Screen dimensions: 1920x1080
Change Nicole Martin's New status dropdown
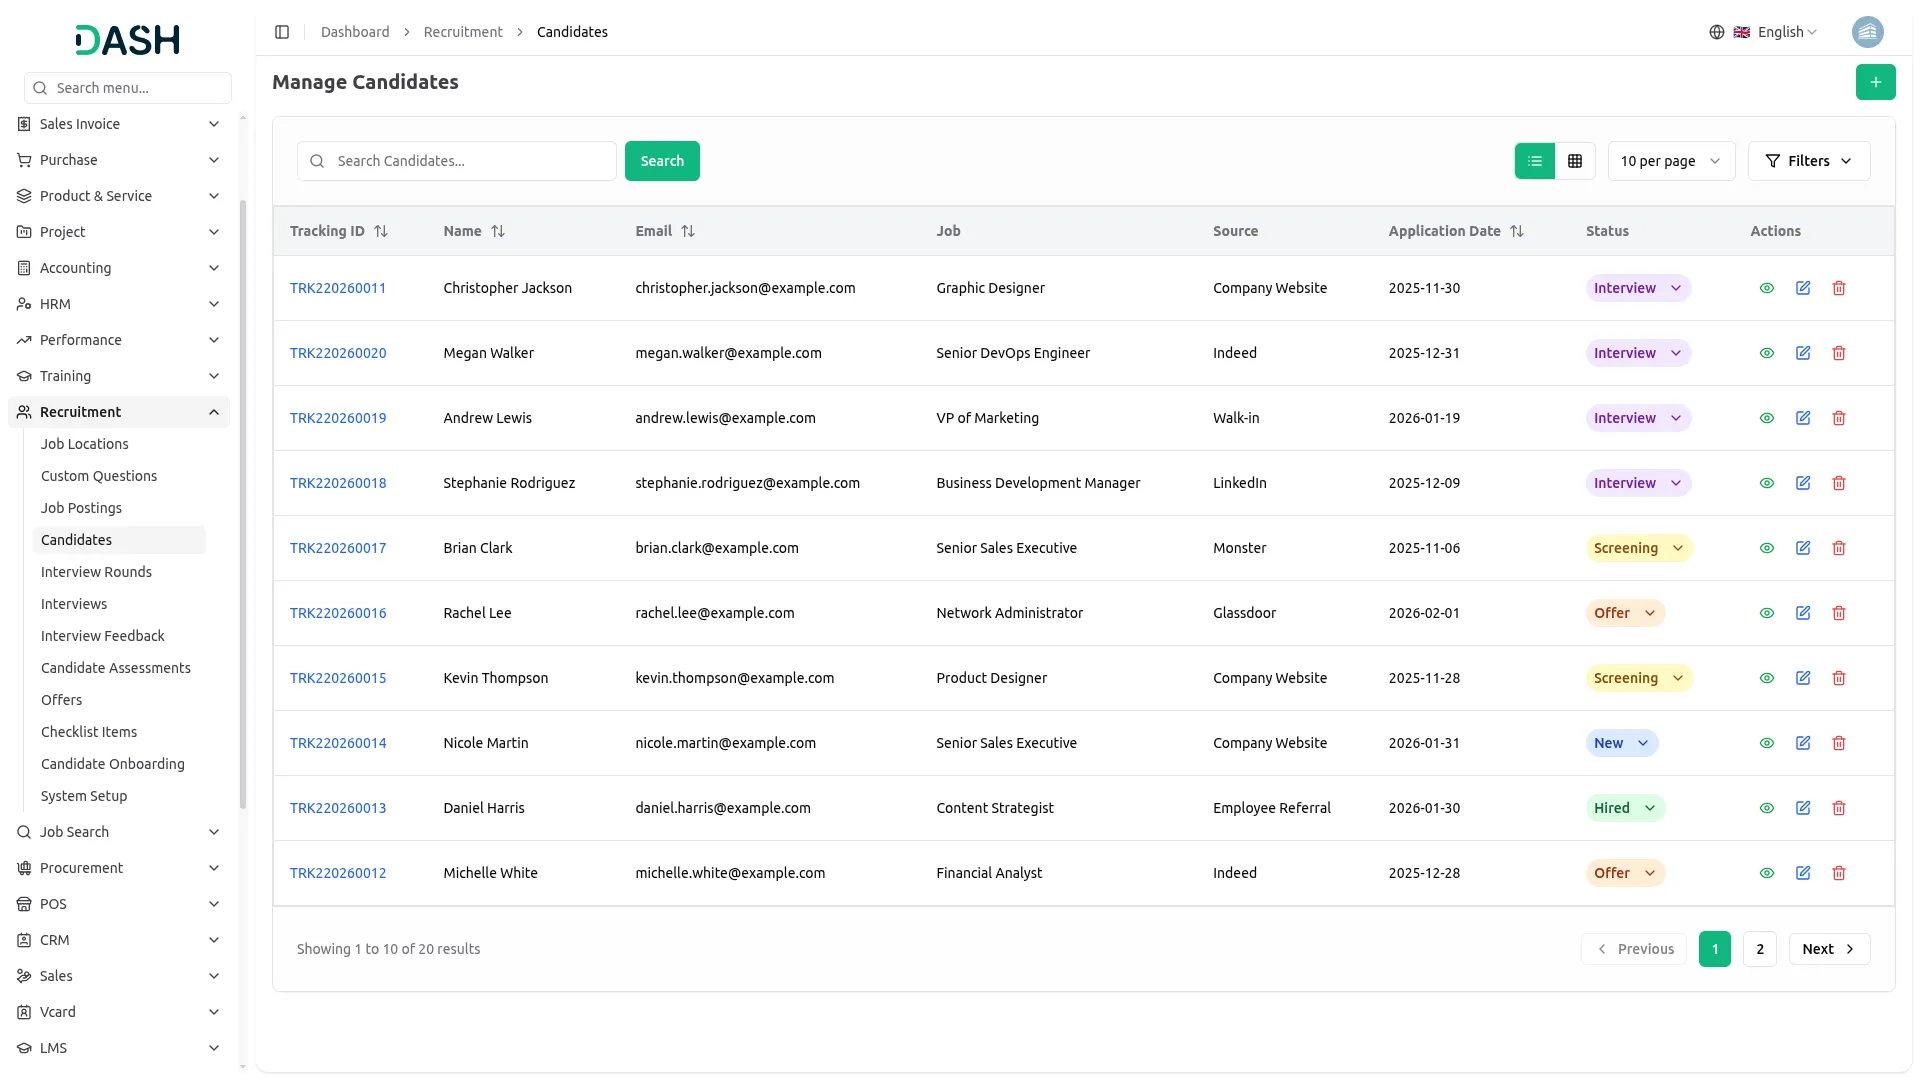pos(1620,743)
